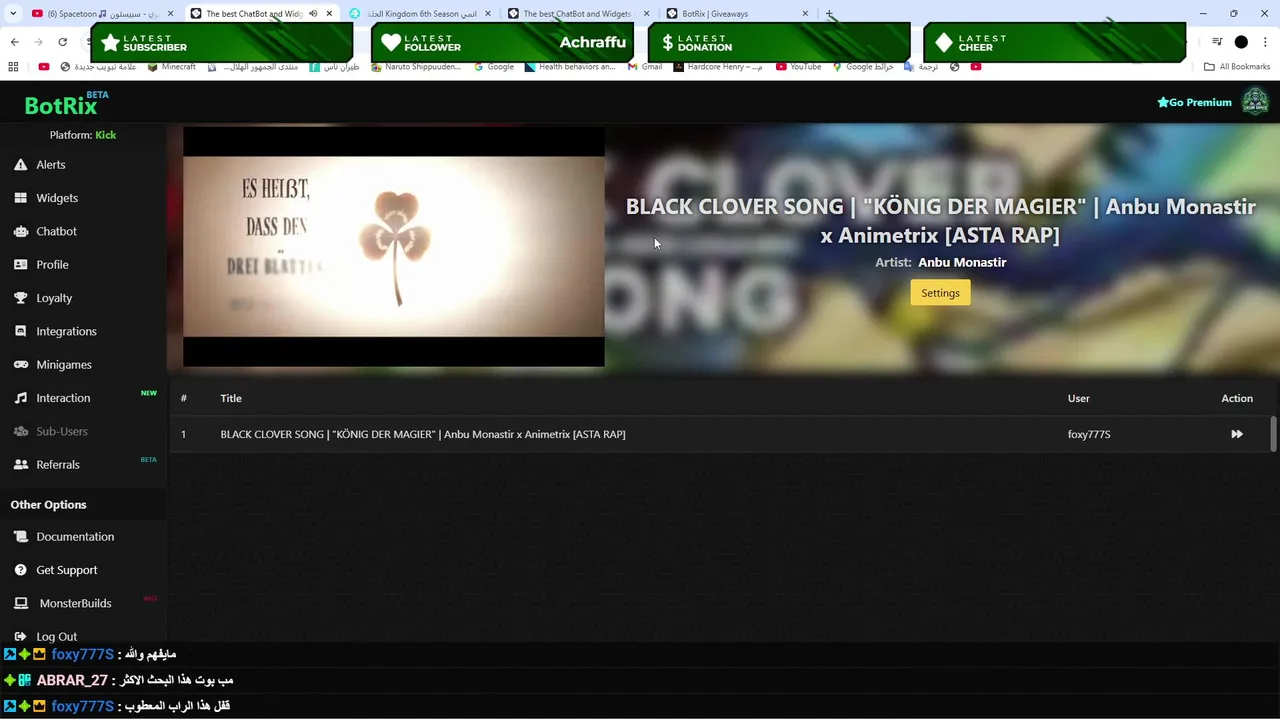The width and height of the screenshot is (1280, 720).
Task: Click the Action column header
Action: click(1237, 398)
